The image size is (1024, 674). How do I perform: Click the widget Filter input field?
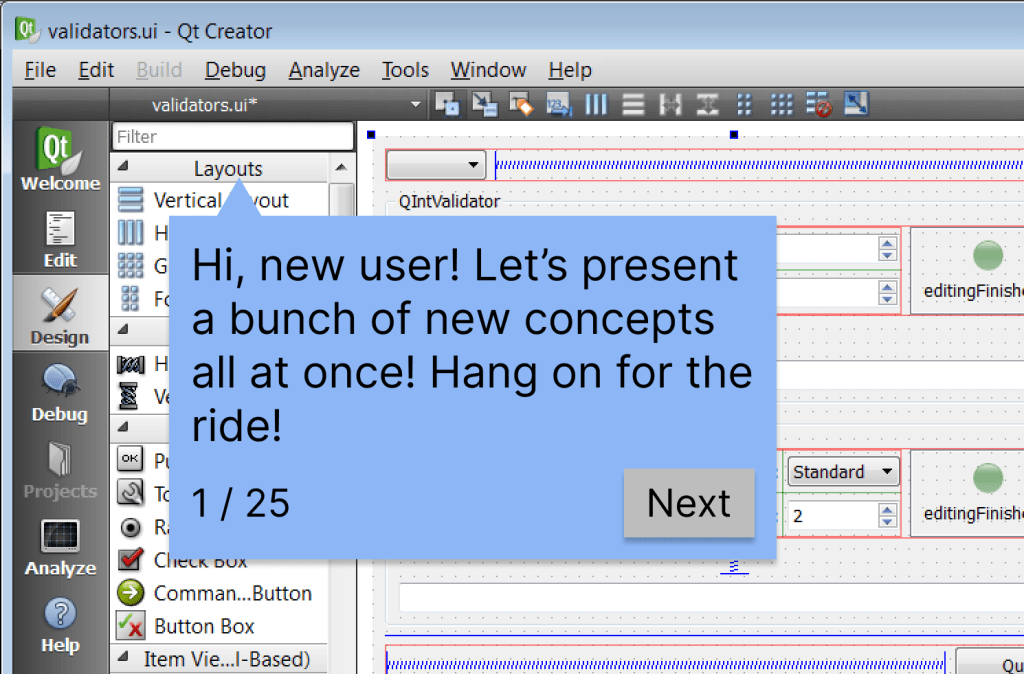(x=233, y=136)
